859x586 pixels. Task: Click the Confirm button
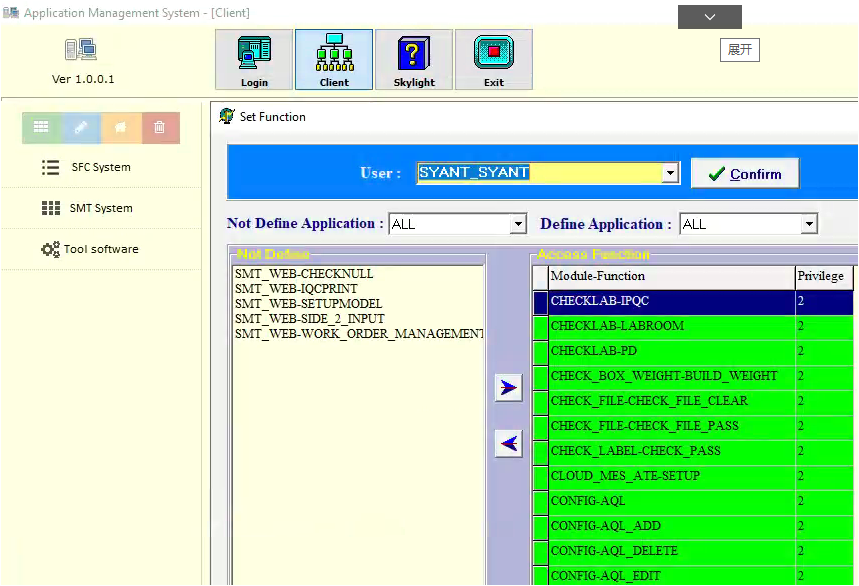[x=745, y=173]
